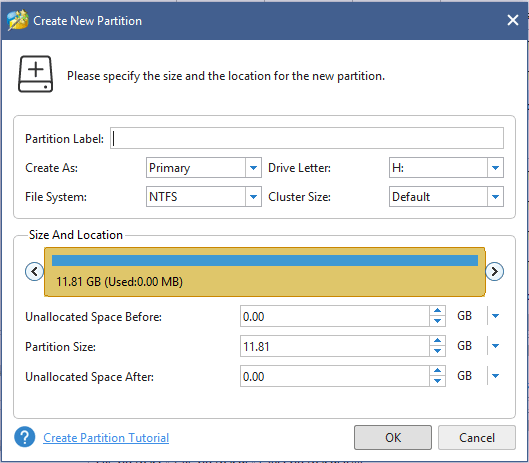This screenshot has width=529, height=463.
Task: Click the blue partition size bar
Action: tap(265, 260)
